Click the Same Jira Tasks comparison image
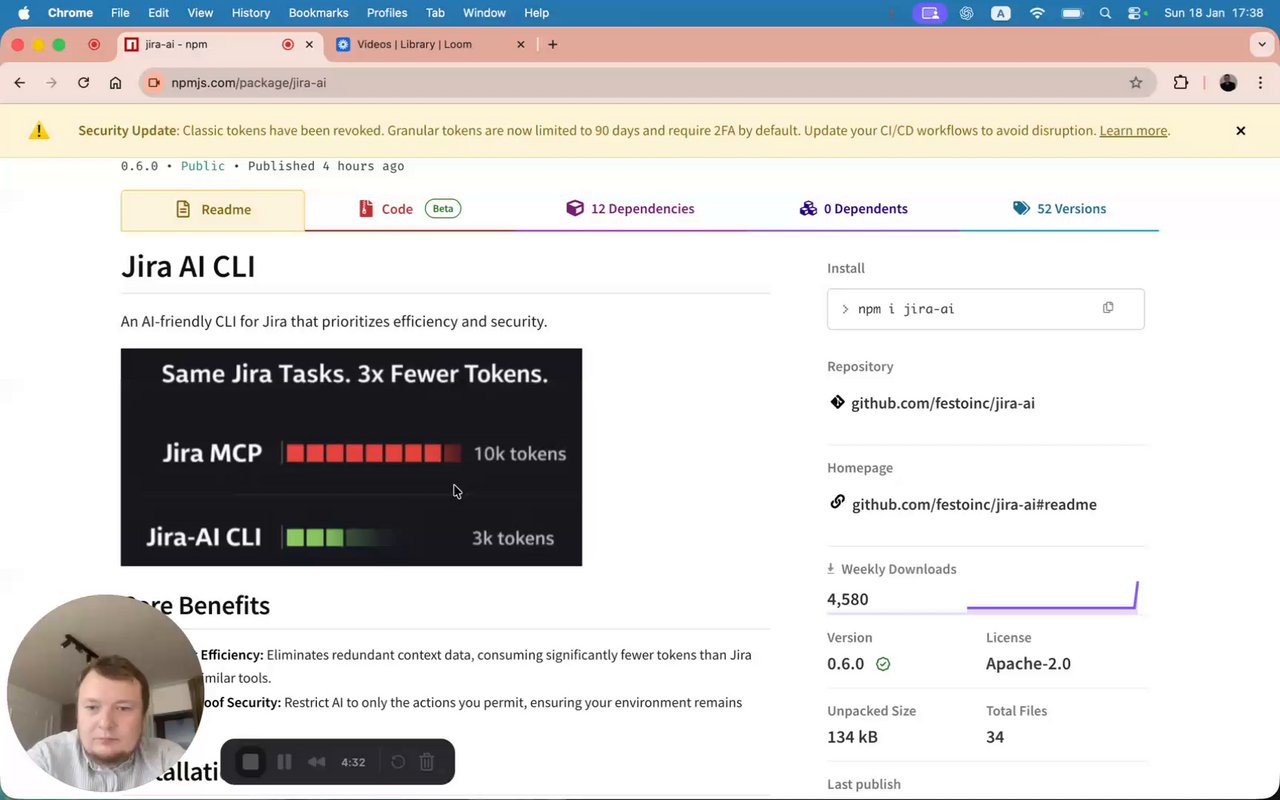 tap(351, 457)
